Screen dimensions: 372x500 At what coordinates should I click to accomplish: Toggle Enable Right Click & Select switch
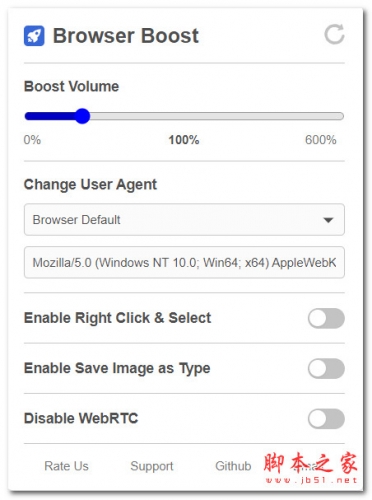coord(326,318)
